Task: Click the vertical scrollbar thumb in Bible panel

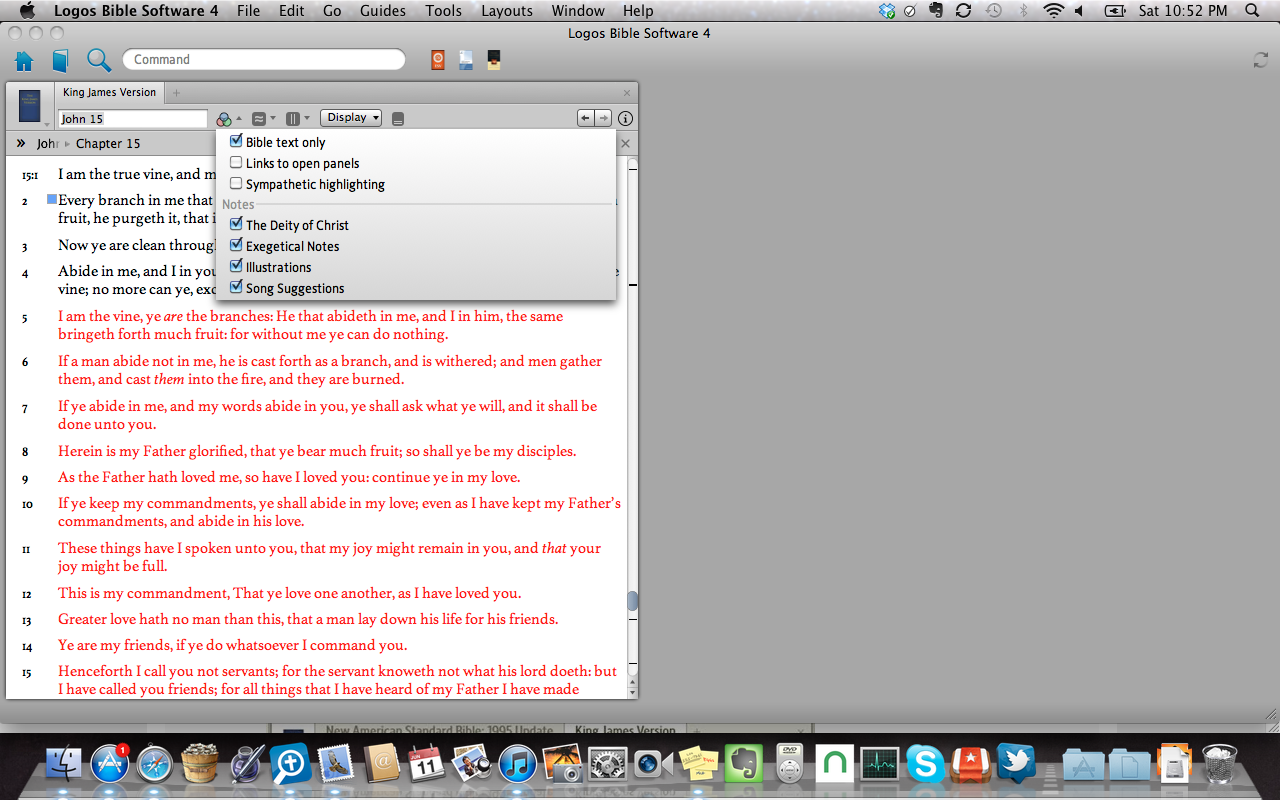Action: click(x=632, y=601)
